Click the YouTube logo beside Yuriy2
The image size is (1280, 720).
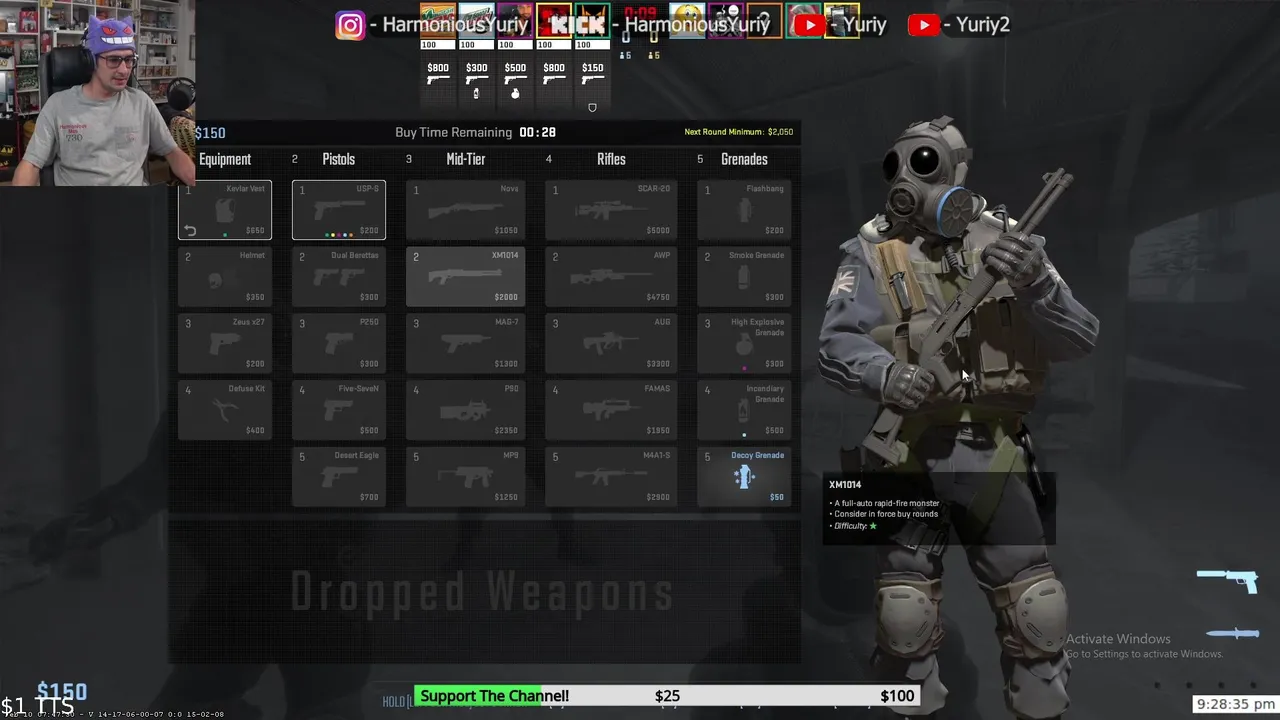coord(924,25)
